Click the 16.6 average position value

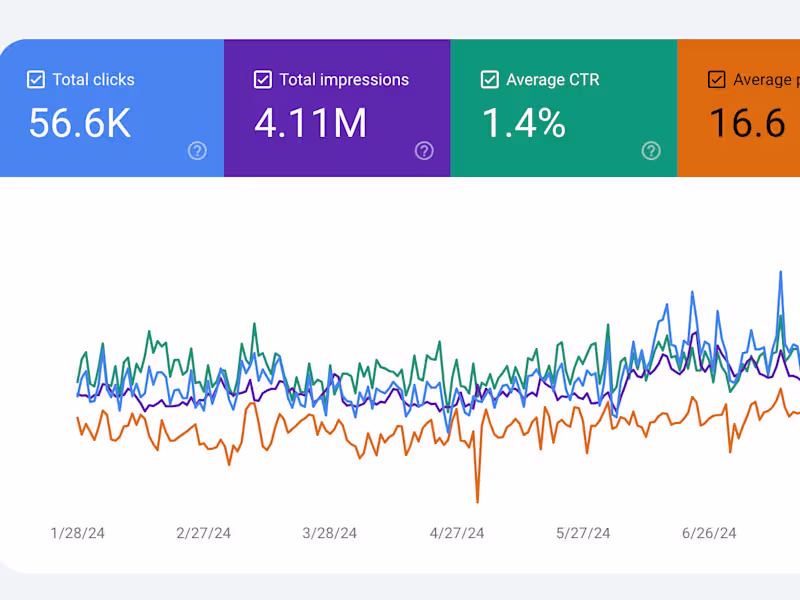tap(747, 123)
